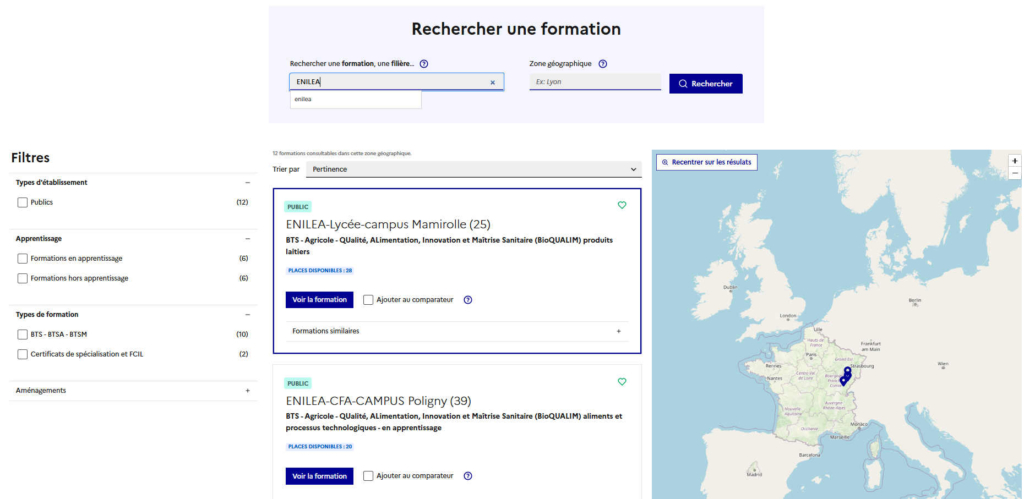The width and height of the screenshot is (1024, 499).
Task: Click the help icon beside 'Rechercher une formation, une filière'
Action: coord(424,64)
